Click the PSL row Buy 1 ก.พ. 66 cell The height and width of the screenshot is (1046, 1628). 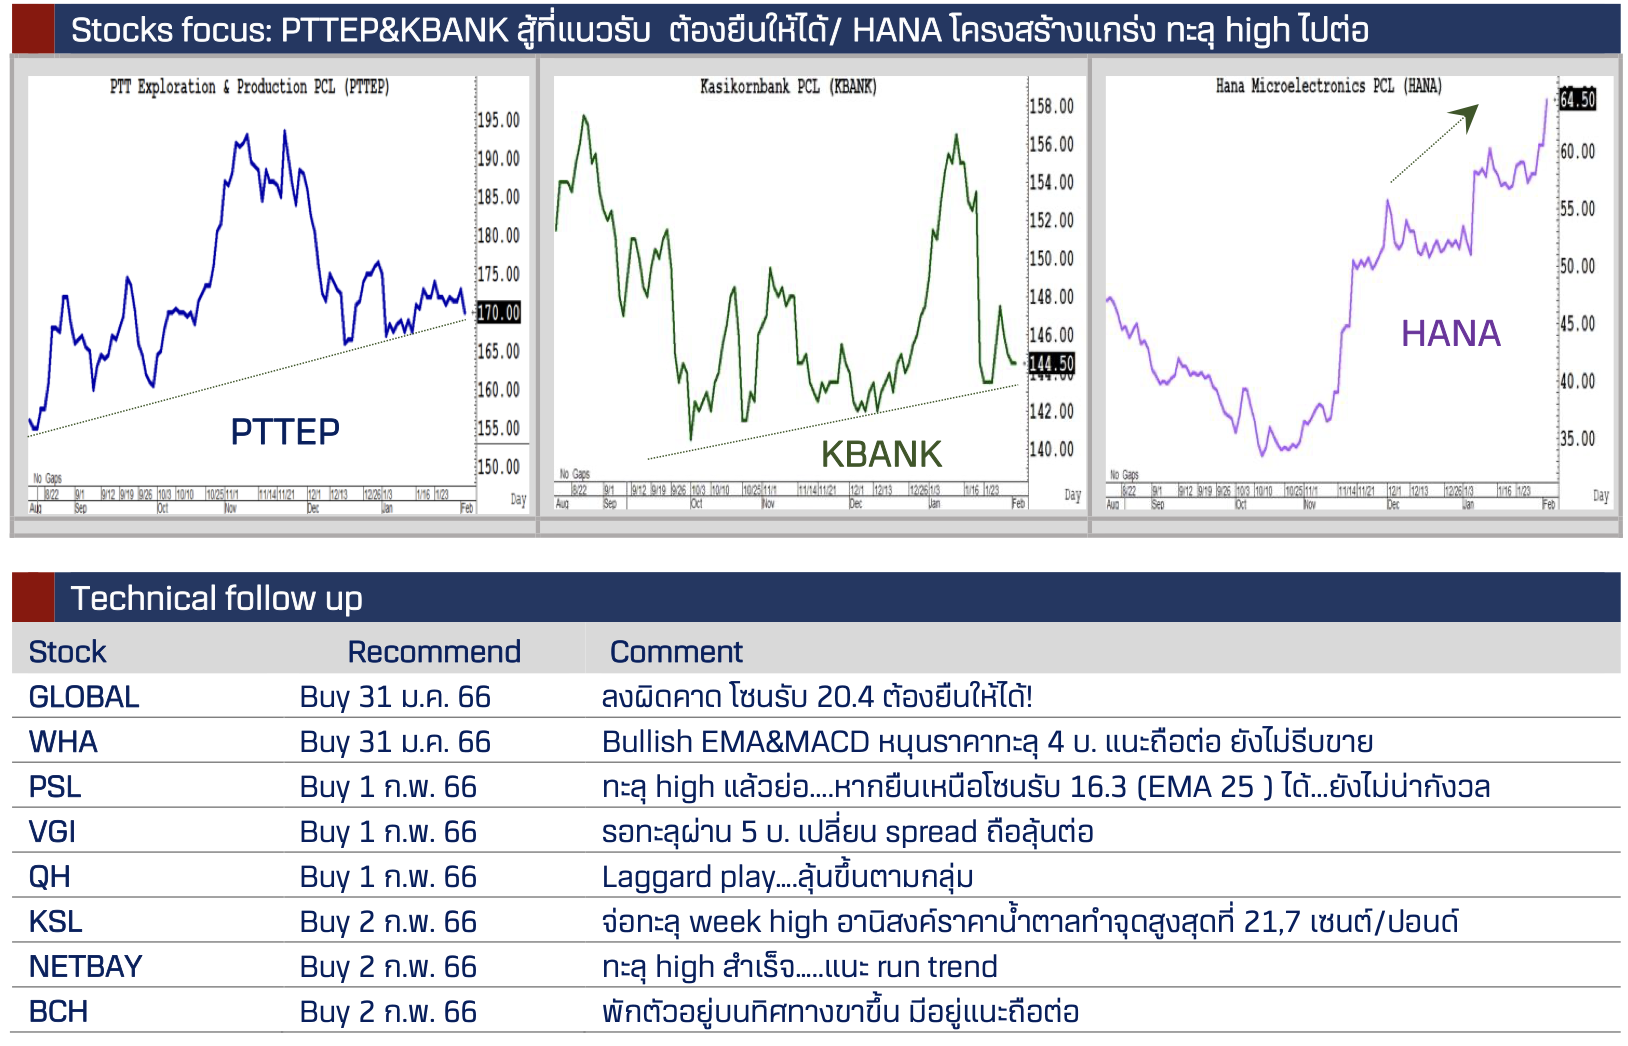pyautogui.click(x=388, y=787)
